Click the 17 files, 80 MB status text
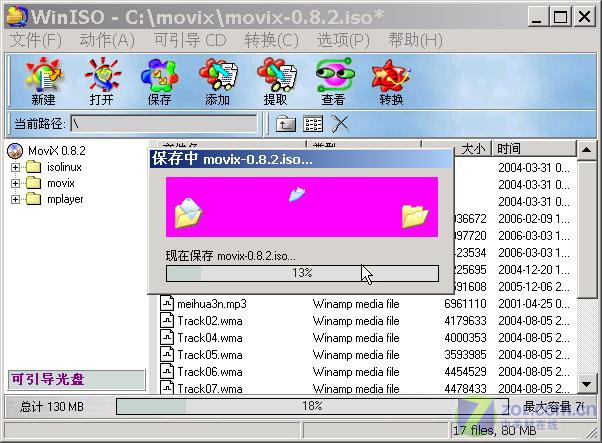This screenshot has height=443, width=602. click(x=494, y=430)
